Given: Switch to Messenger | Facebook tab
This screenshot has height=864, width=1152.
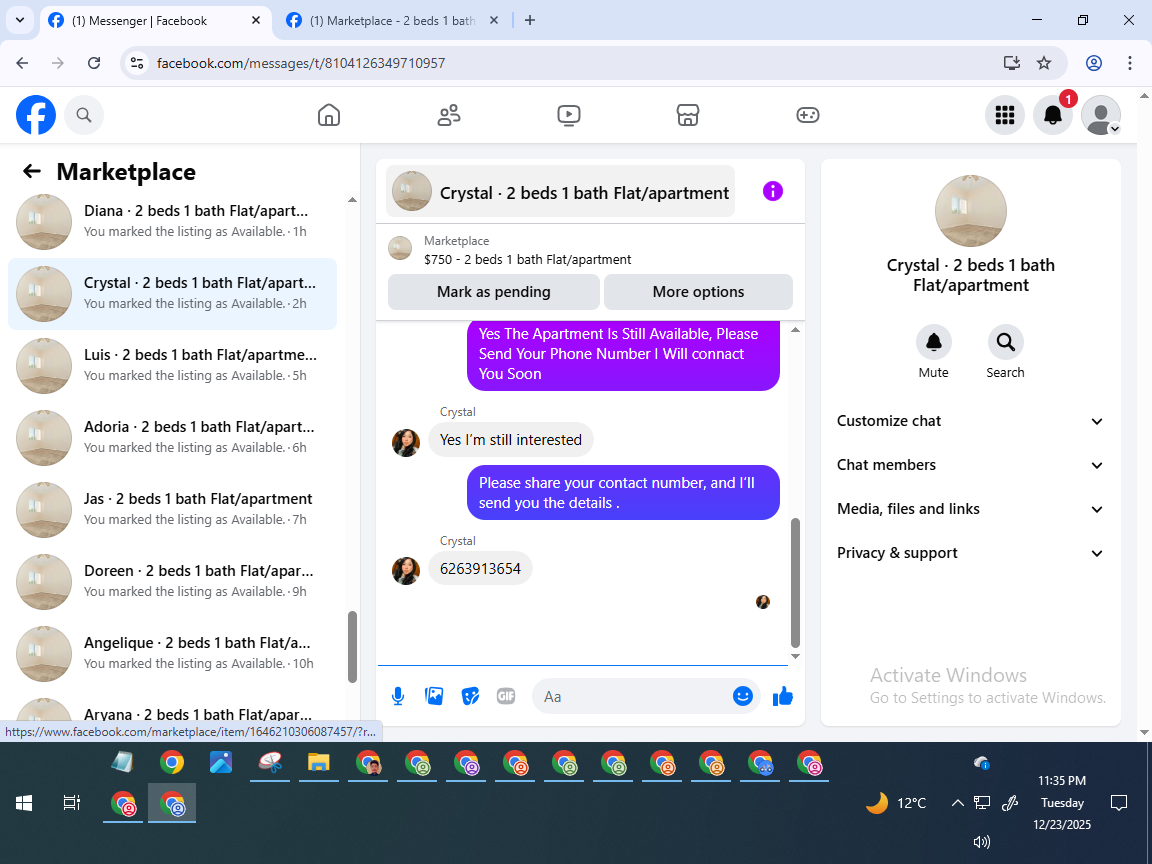Looking at the screenshot, I should [x=154, y=21].
